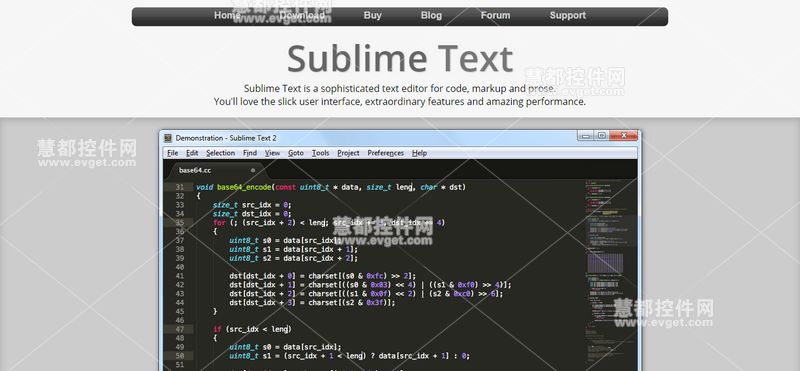Open the Find menu

tap(249, 153)
